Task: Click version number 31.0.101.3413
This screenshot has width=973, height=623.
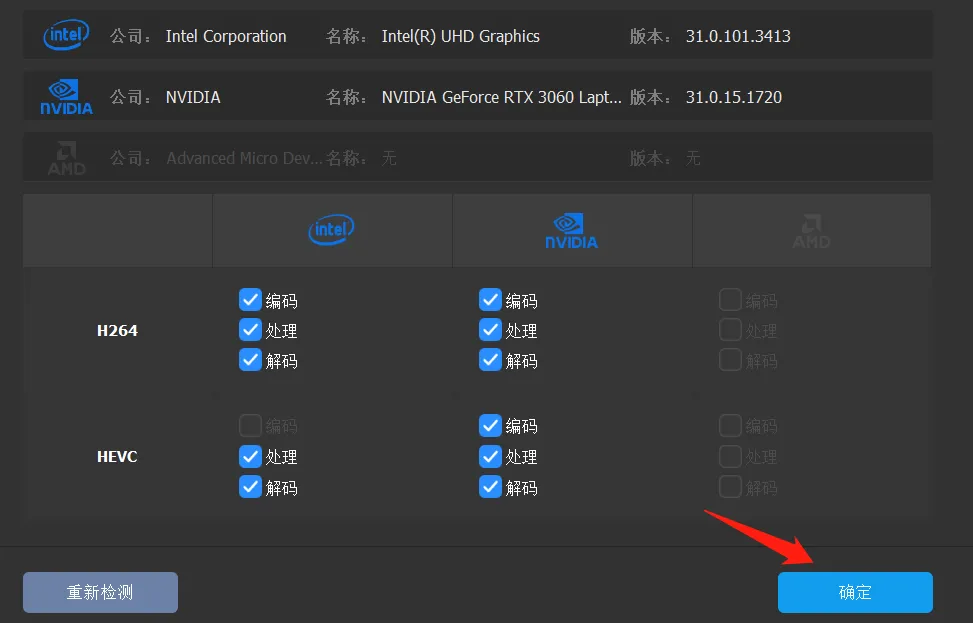Action: [738, 37]
